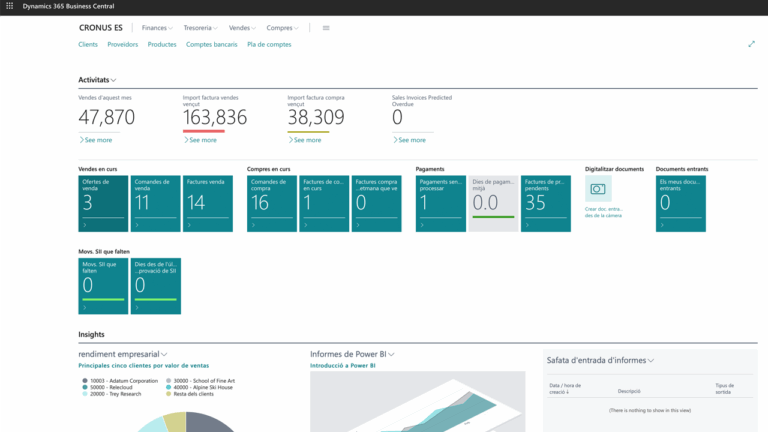
Task: Click Principales cinco clientes por valor de ventas
Action: (144, 365)
